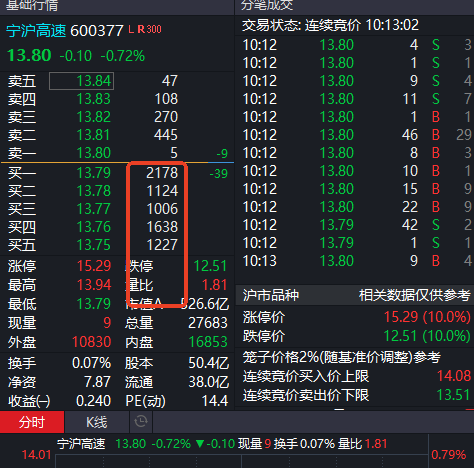Click 最高 value 13.94
This screenshot has width=474, height=468.
(x=94, y=285)
